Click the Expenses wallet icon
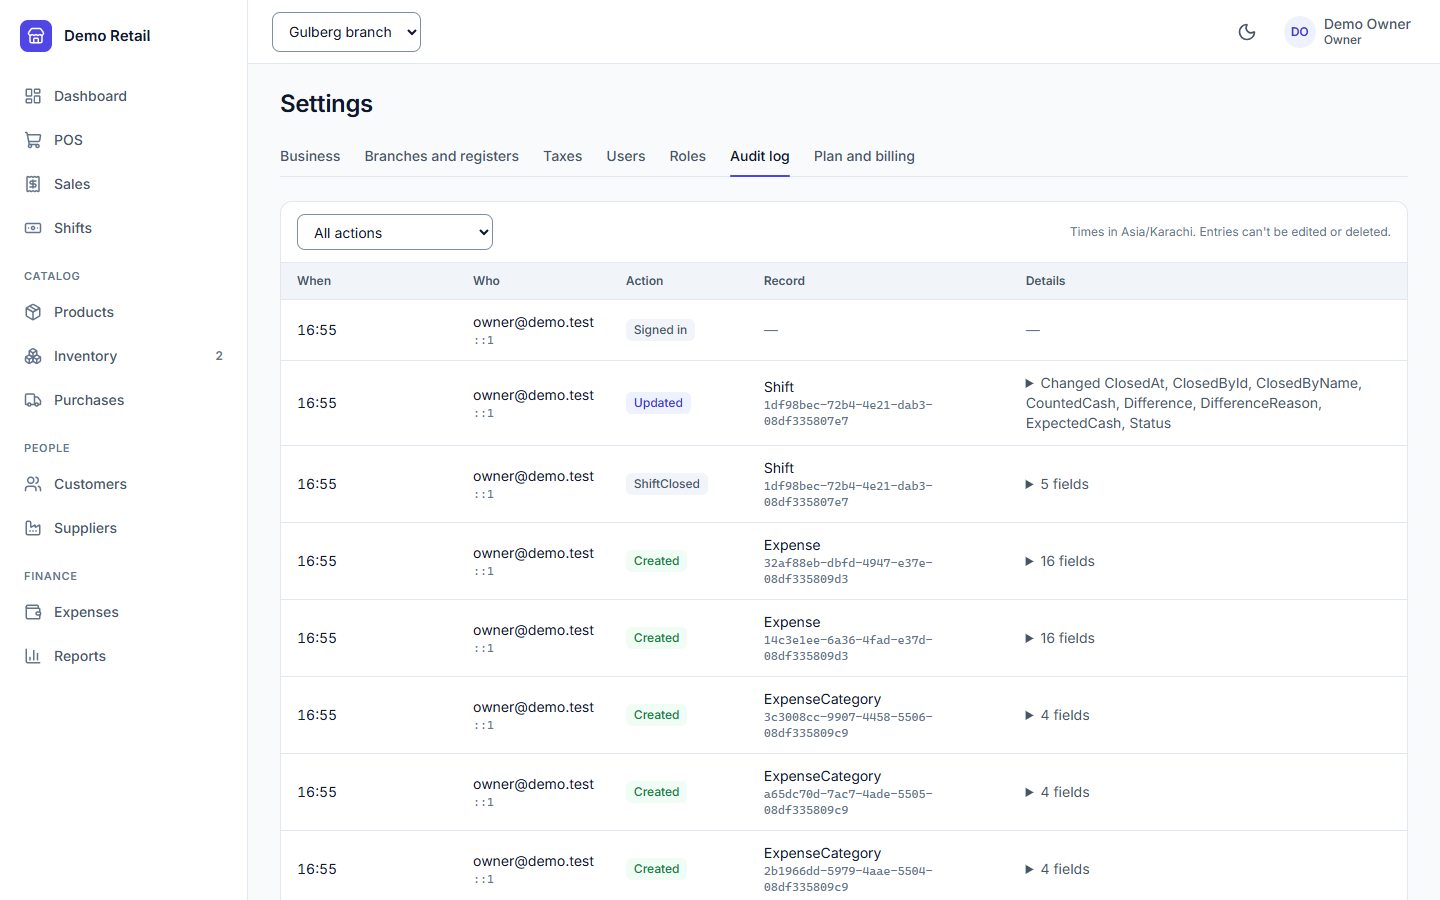 click(x=33, y=612)
